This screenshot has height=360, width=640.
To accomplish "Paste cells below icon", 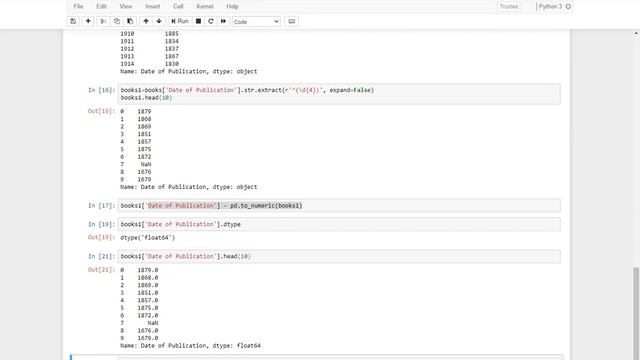I will [130, 21].
